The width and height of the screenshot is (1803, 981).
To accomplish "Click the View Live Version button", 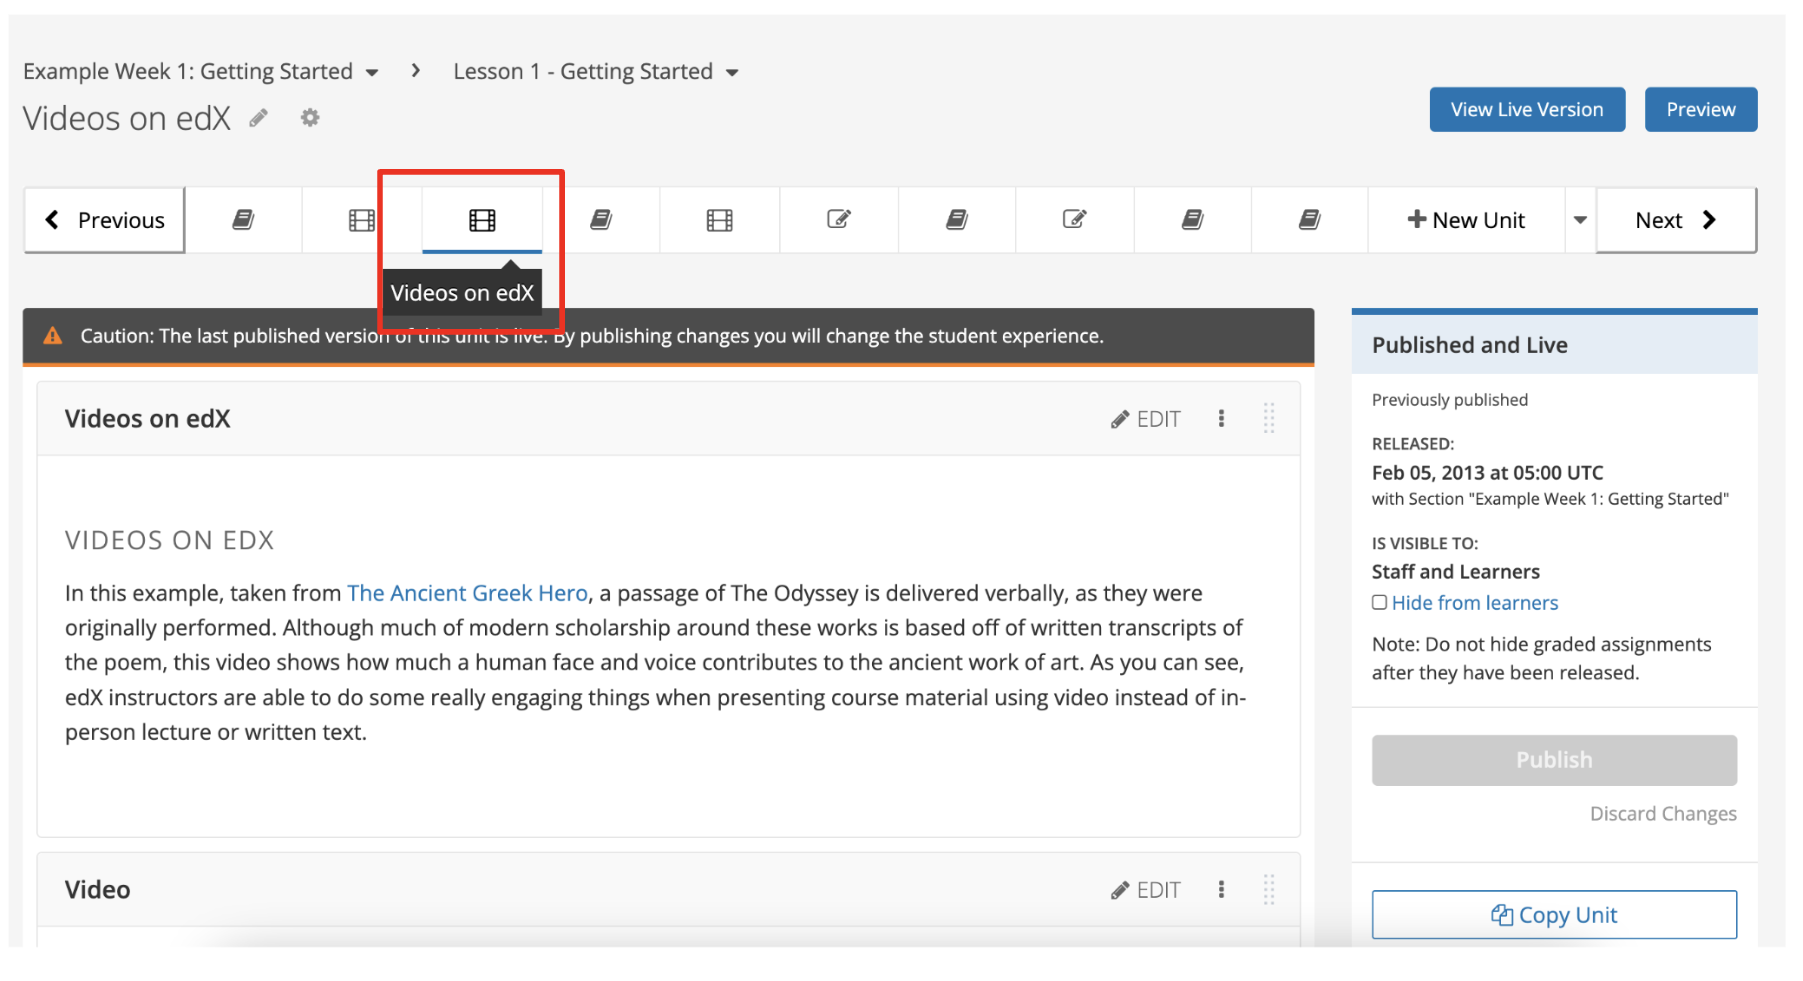I will [x=1526, y=109].
